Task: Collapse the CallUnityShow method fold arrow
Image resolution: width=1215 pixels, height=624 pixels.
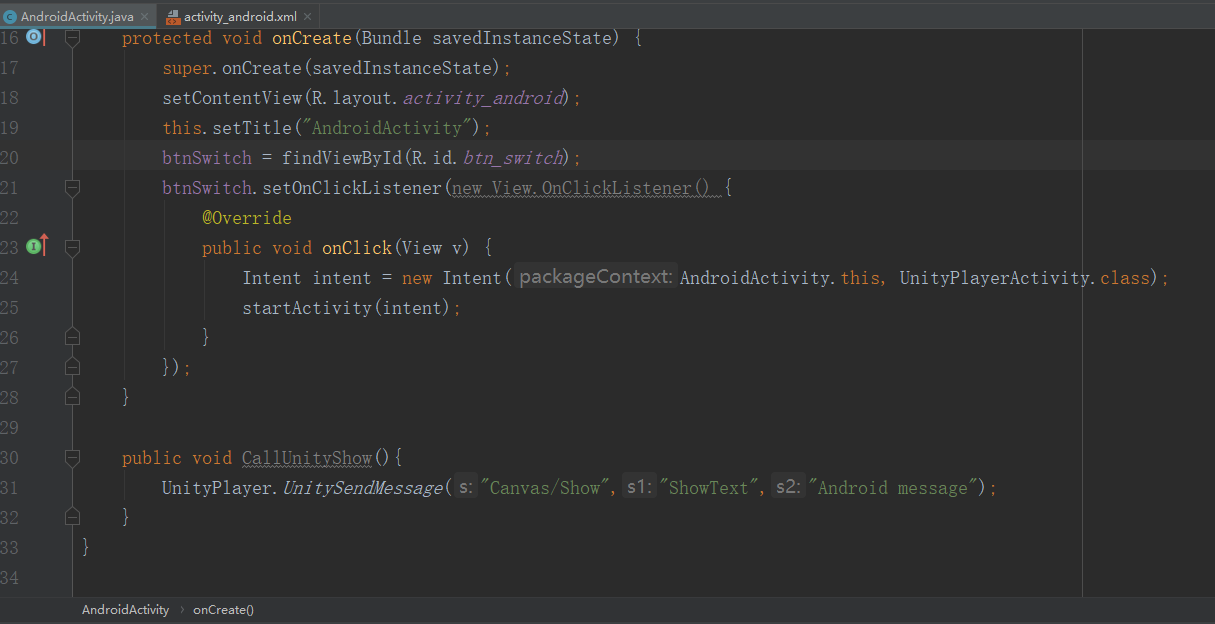Action: pos(71,457)
